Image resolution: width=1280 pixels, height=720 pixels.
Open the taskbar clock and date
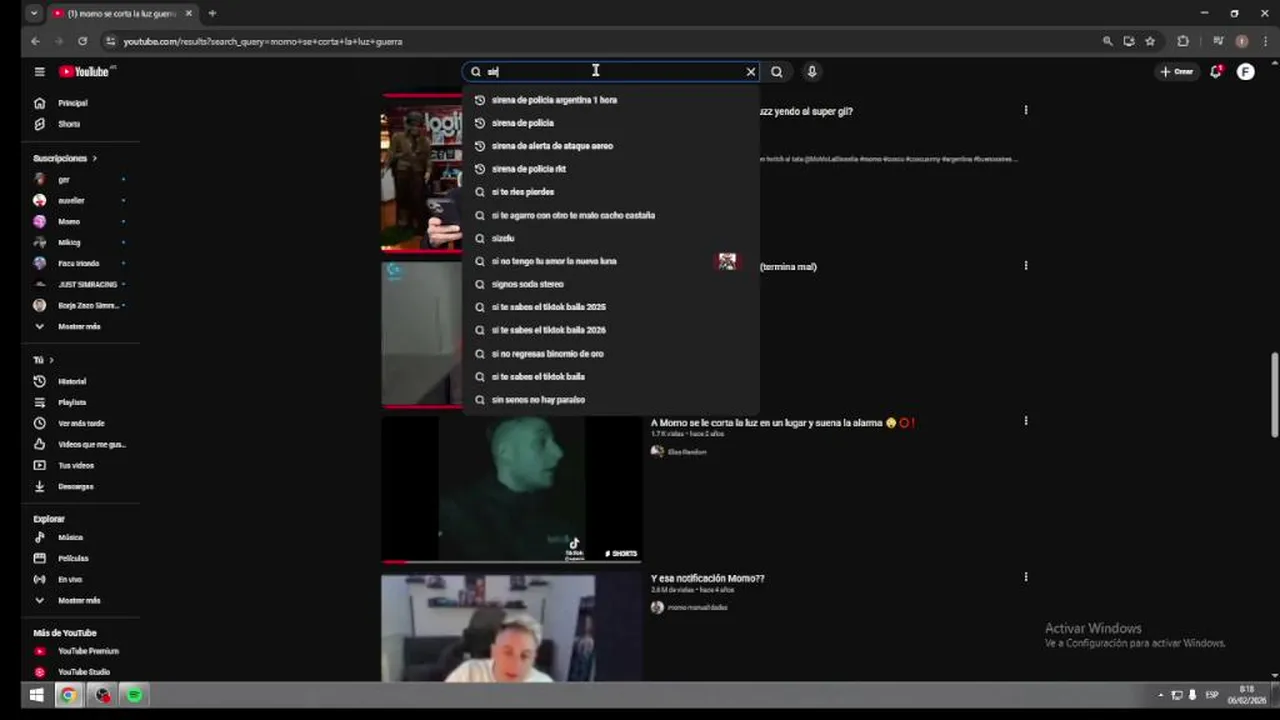[x=1246, y=695]
